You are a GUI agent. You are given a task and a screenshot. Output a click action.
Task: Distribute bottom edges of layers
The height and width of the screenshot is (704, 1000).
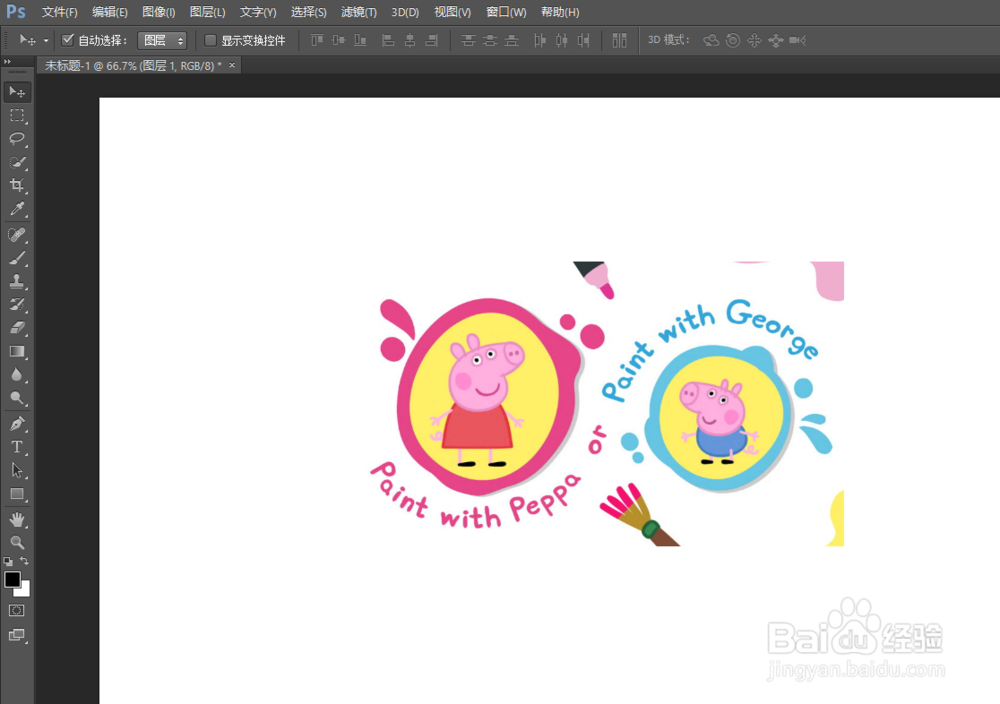click(x=511, y=41)
